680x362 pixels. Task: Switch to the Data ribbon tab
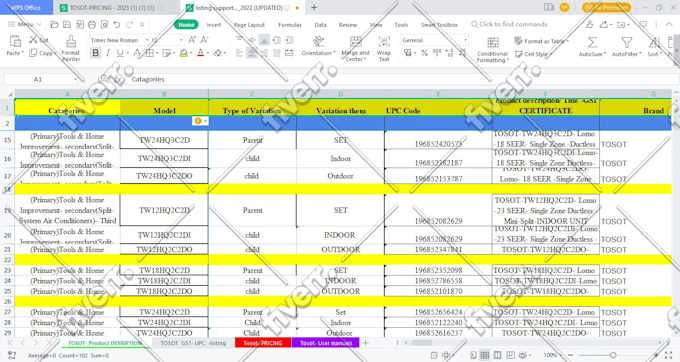(x=320, y=25)
